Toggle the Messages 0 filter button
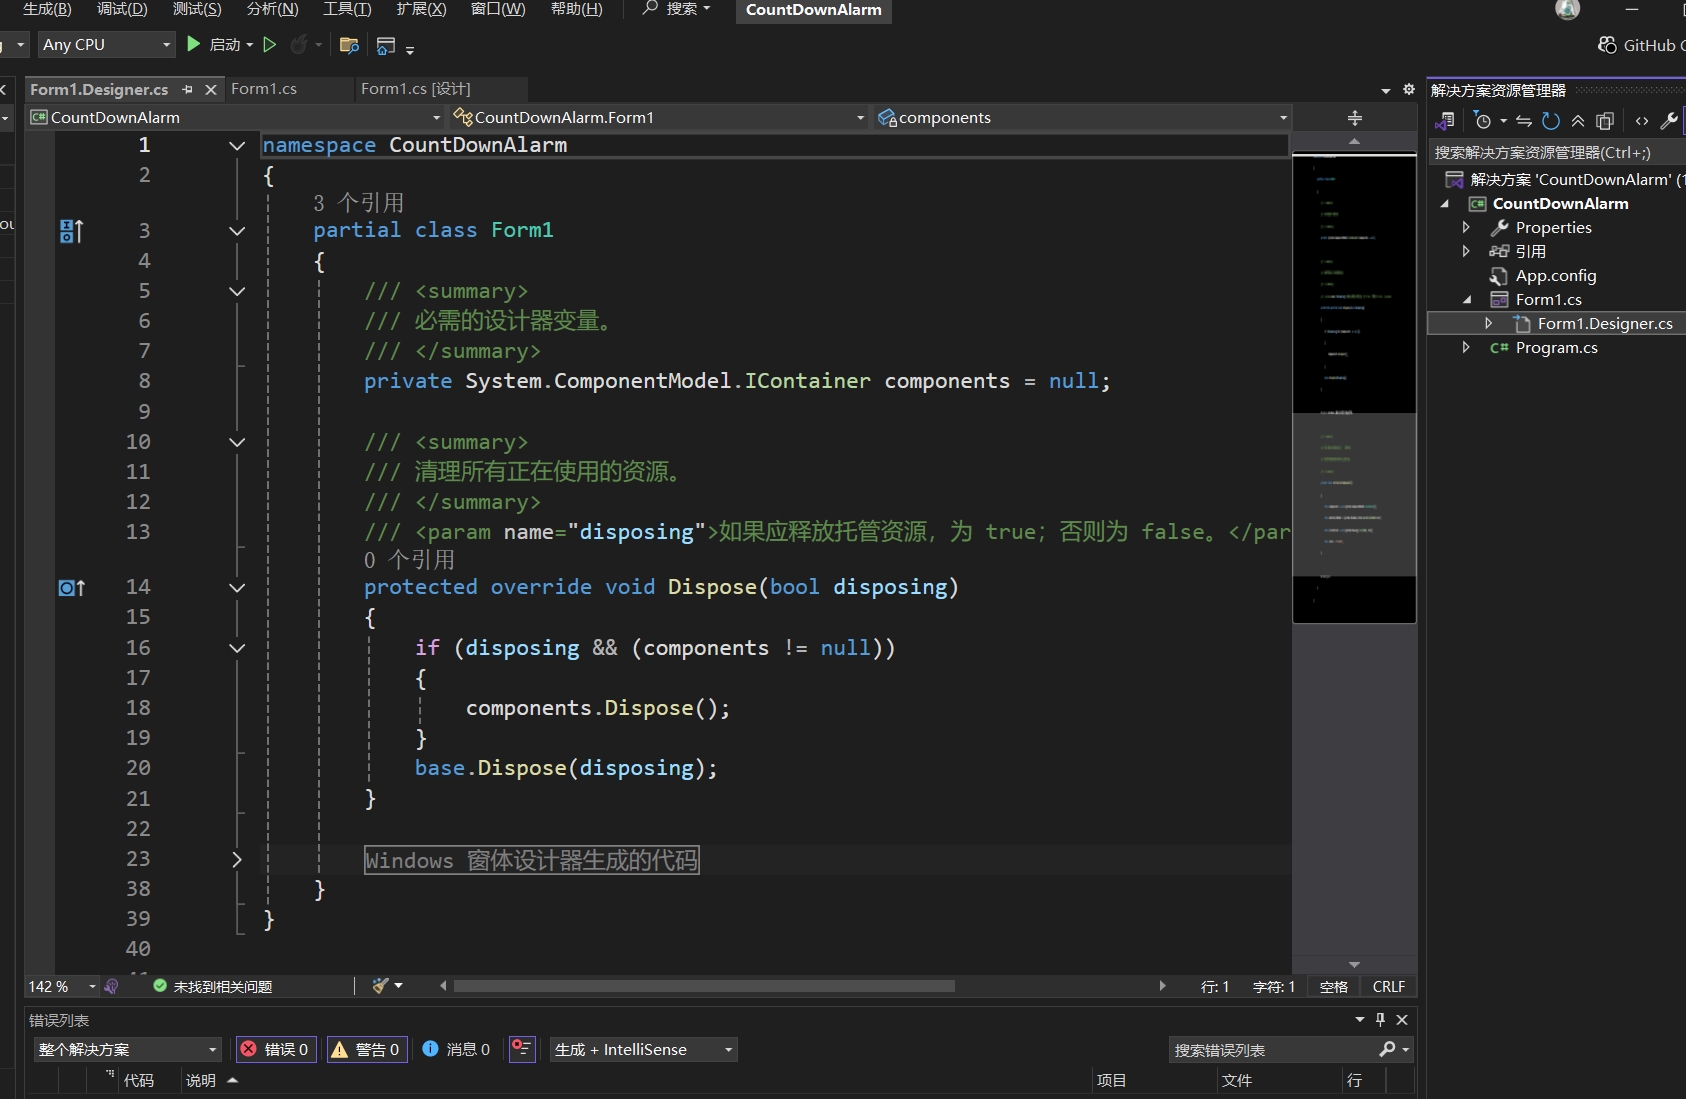 tap(456, 1049)
